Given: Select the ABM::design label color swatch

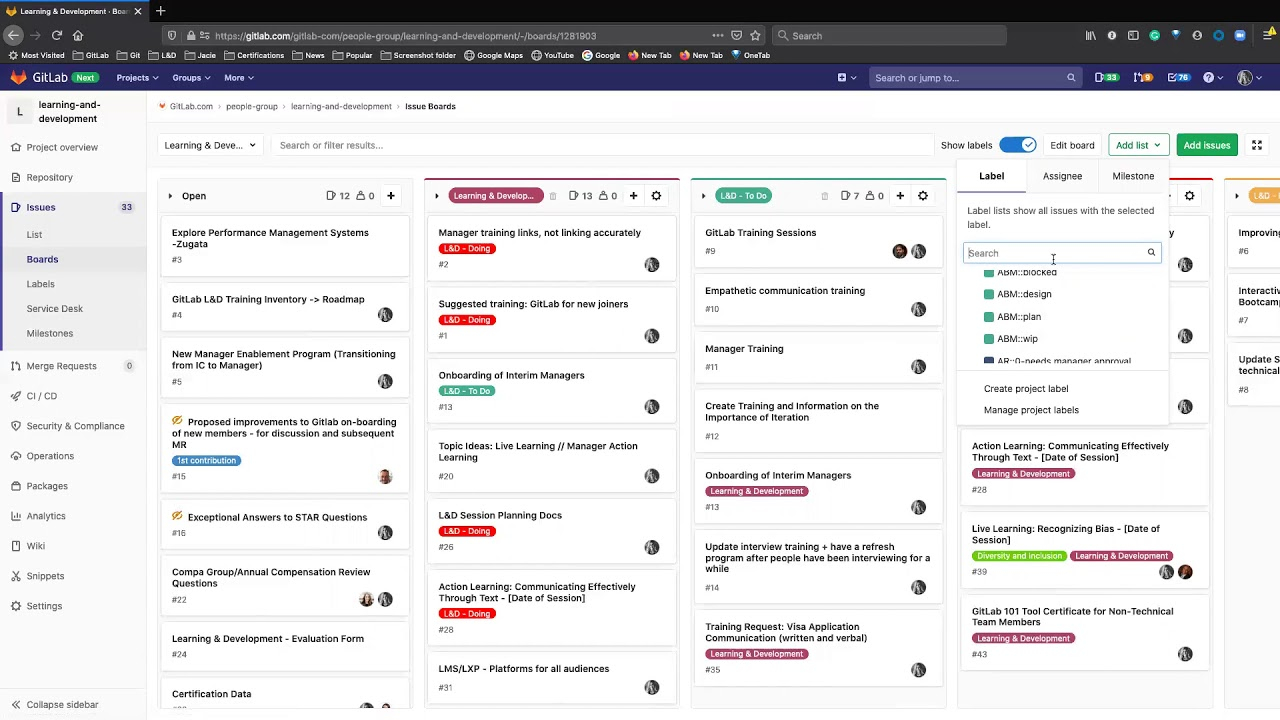Looking at the screenshot, I should [x=989, y=294].
